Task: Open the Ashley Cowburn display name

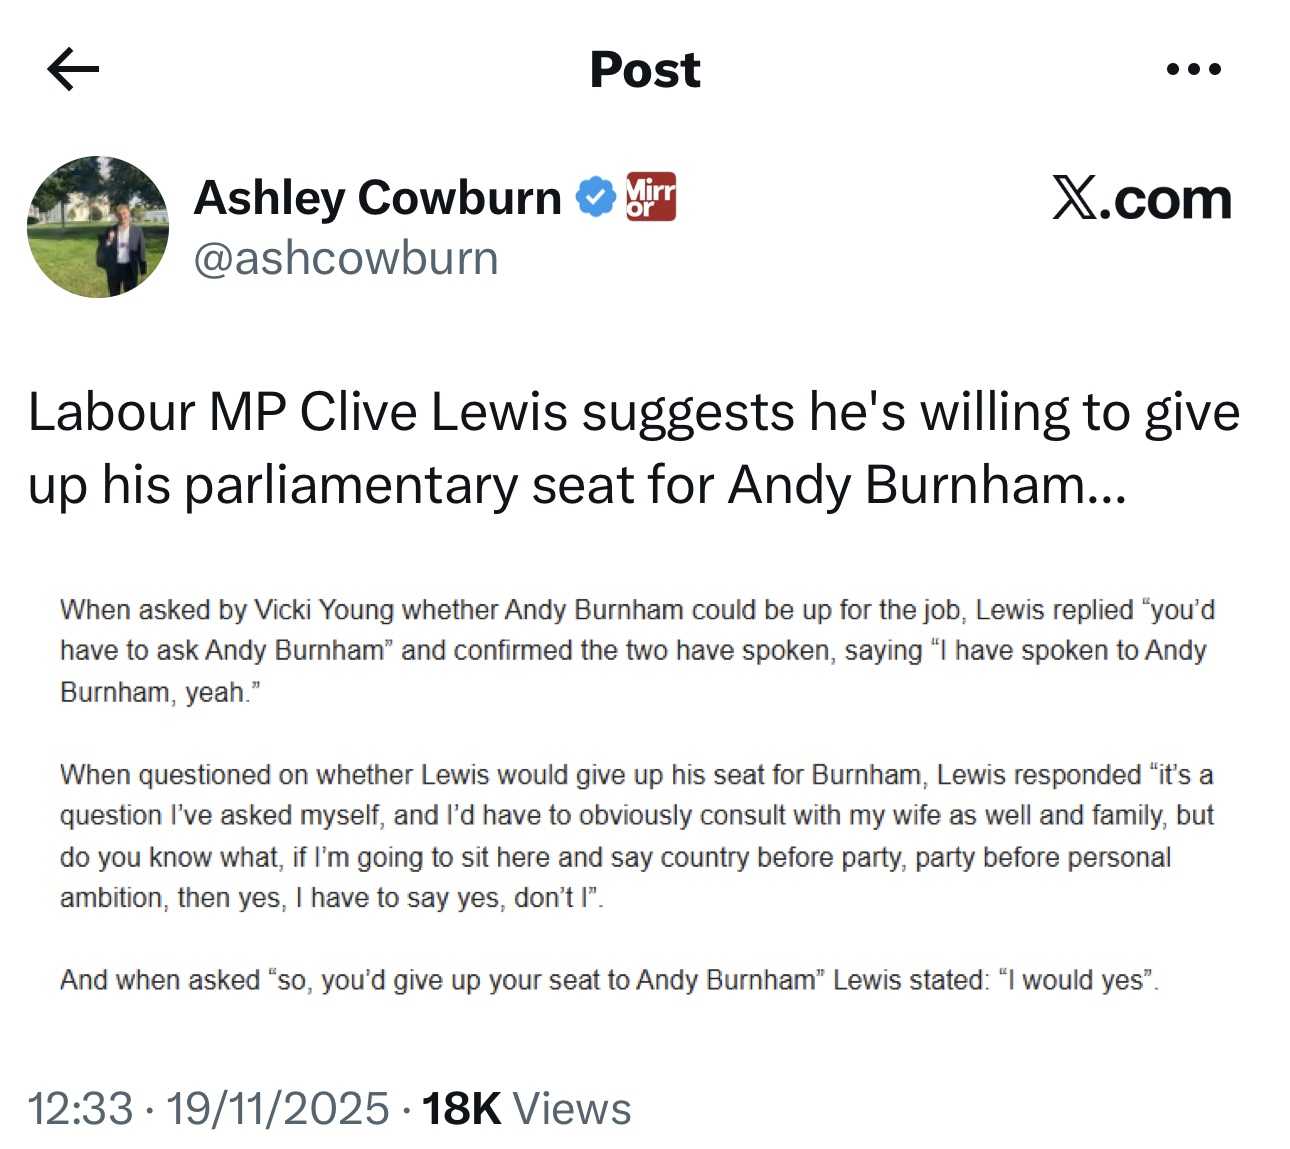Action: tap(377, 197)
